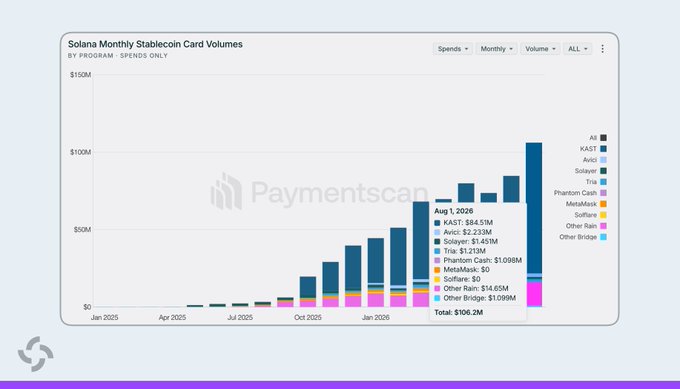Select the Jan 2026 bar
Image resolution: width=680 pixels, height=389 pixels.
pos(376,272)
